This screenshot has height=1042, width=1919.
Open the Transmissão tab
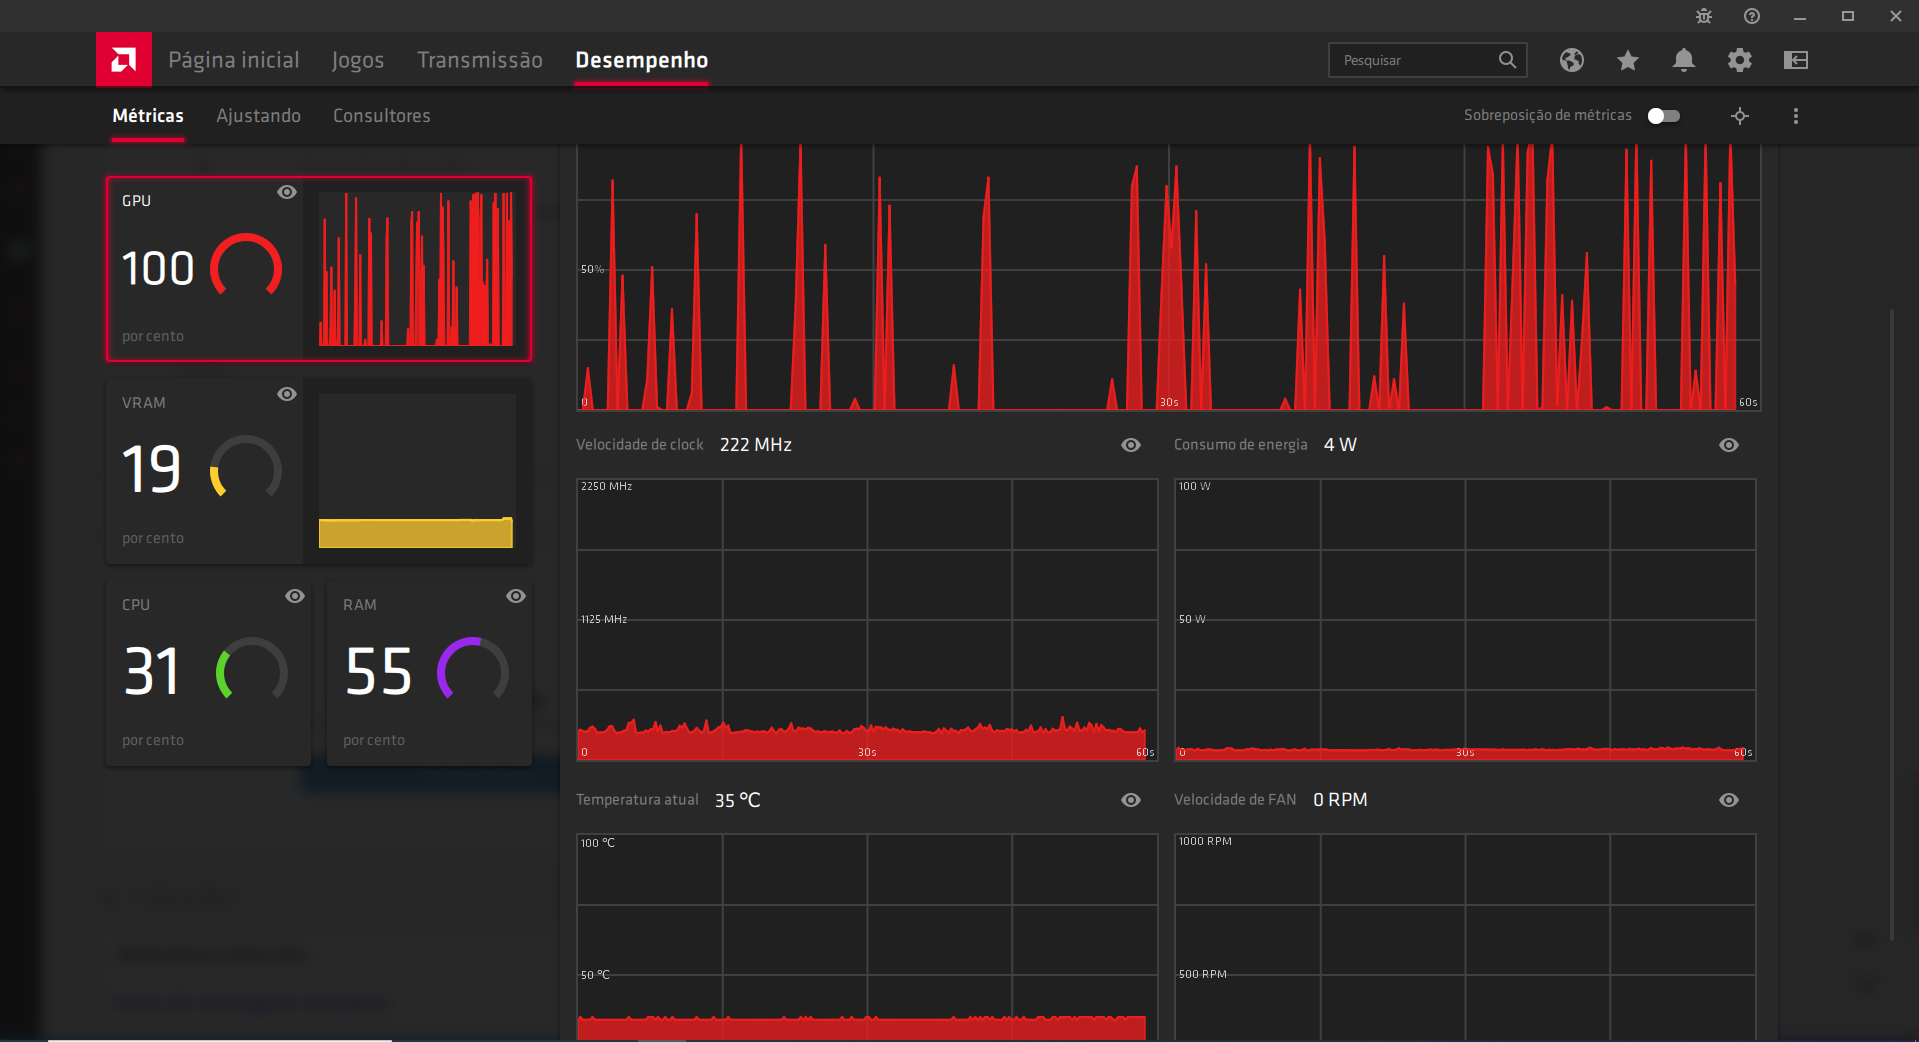pos(480,60)
